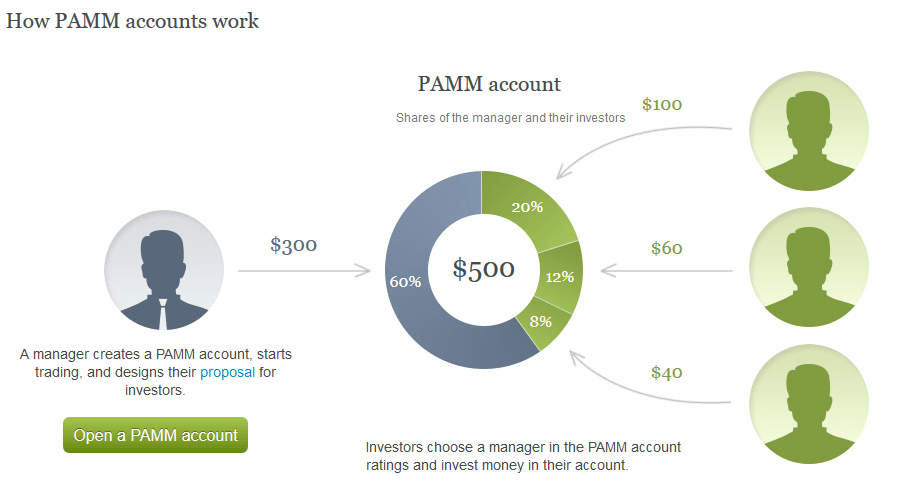
Task: Click the 12% green donut segment
Action: point(560,277)
